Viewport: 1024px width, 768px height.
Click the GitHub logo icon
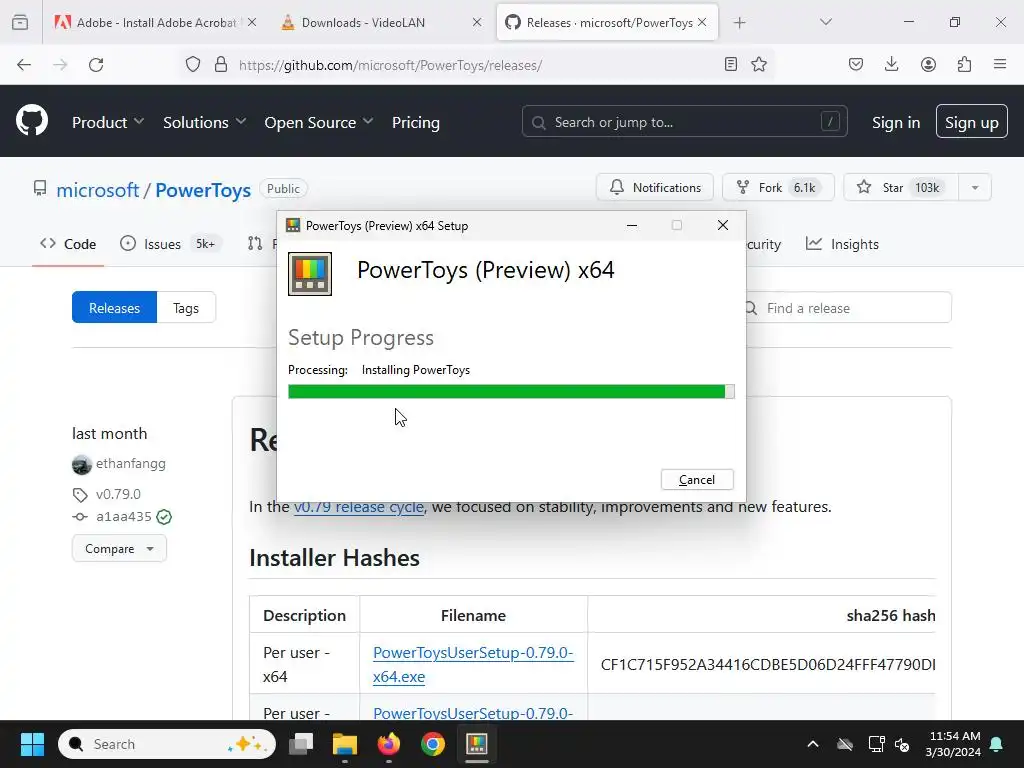click(x=32, y=121)
